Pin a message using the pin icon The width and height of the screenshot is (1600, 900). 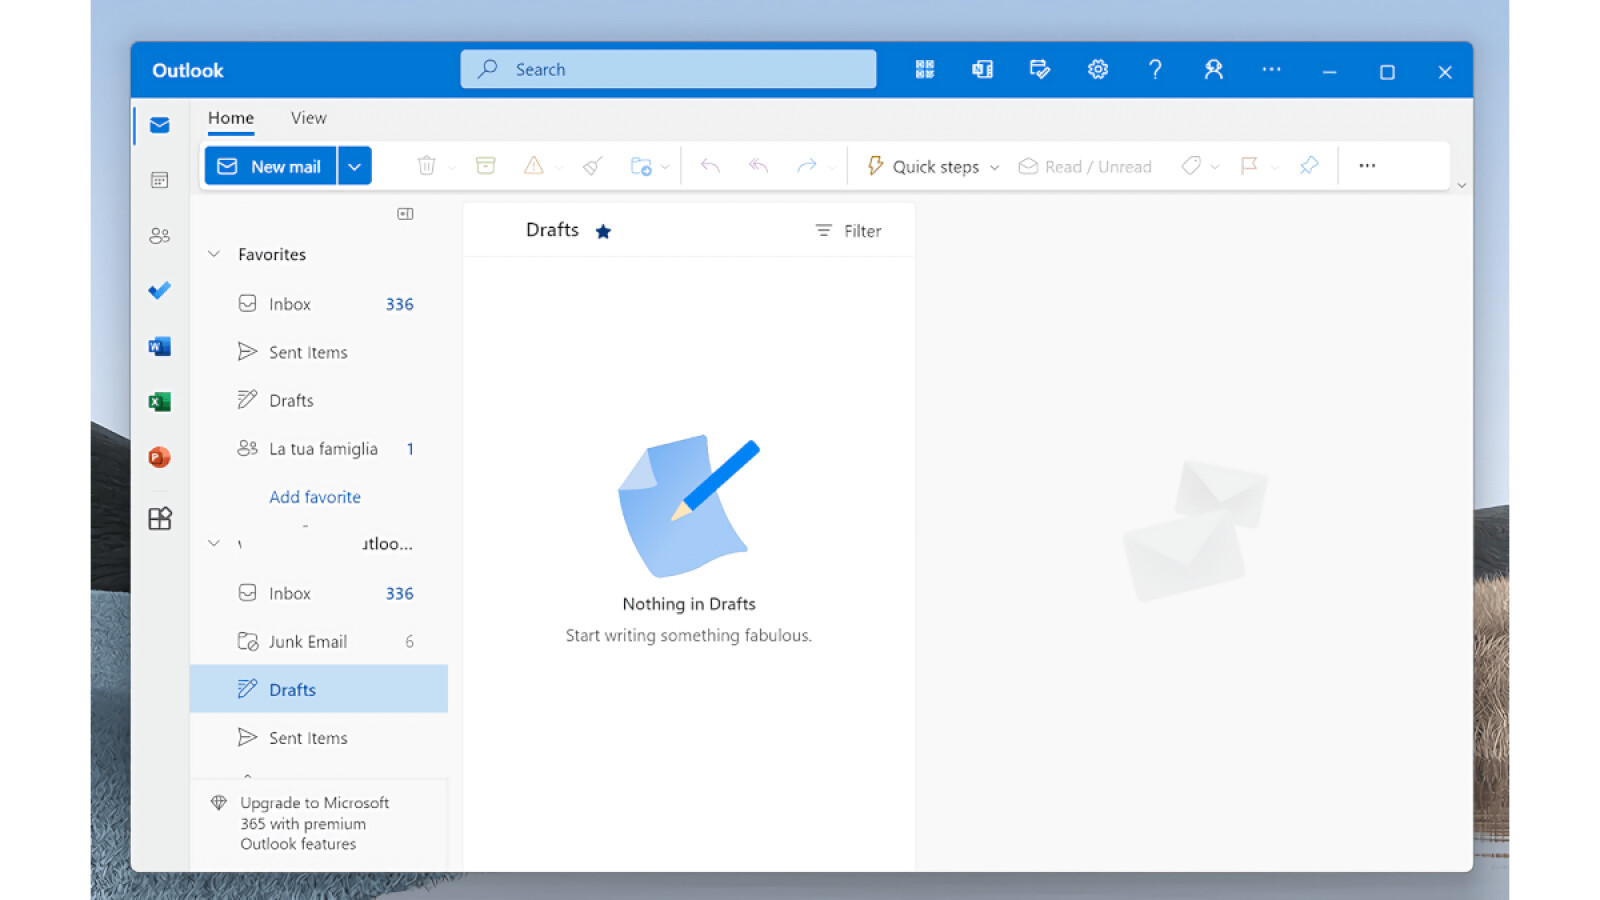pyautogui.click(x=1309, y=166)
